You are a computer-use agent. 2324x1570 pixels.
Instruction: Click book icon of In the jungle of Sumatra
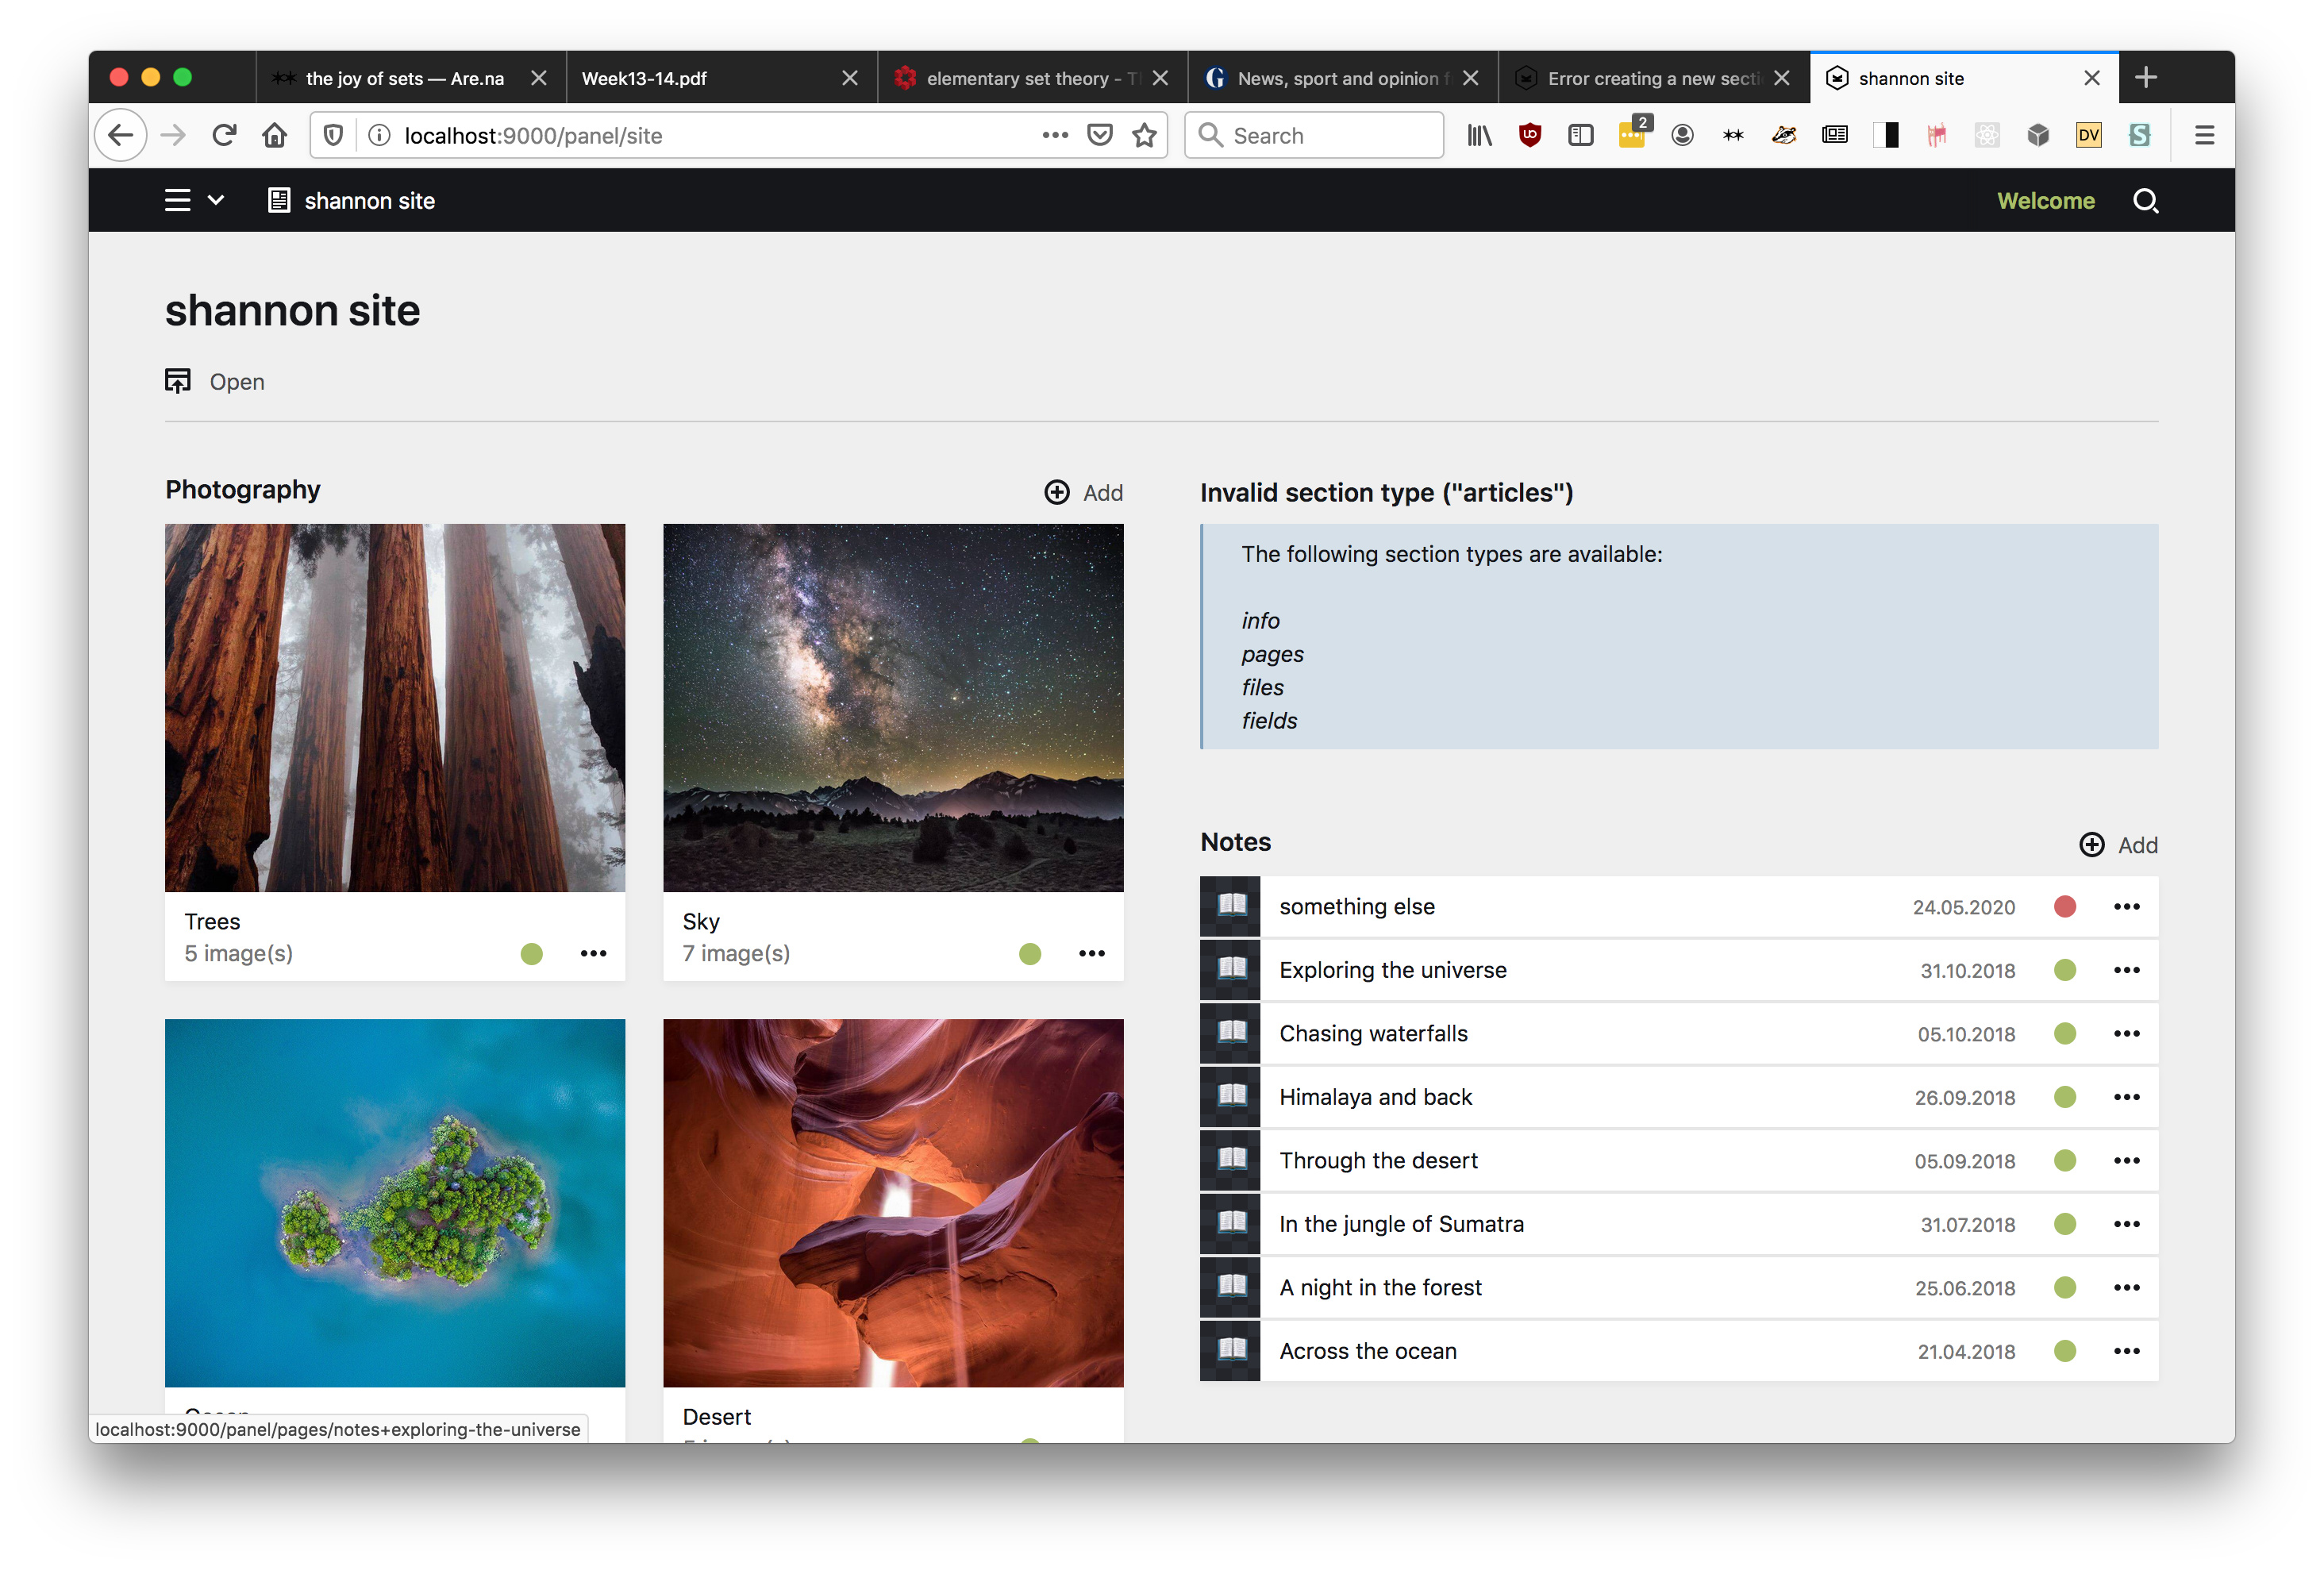(1231, 1224)
